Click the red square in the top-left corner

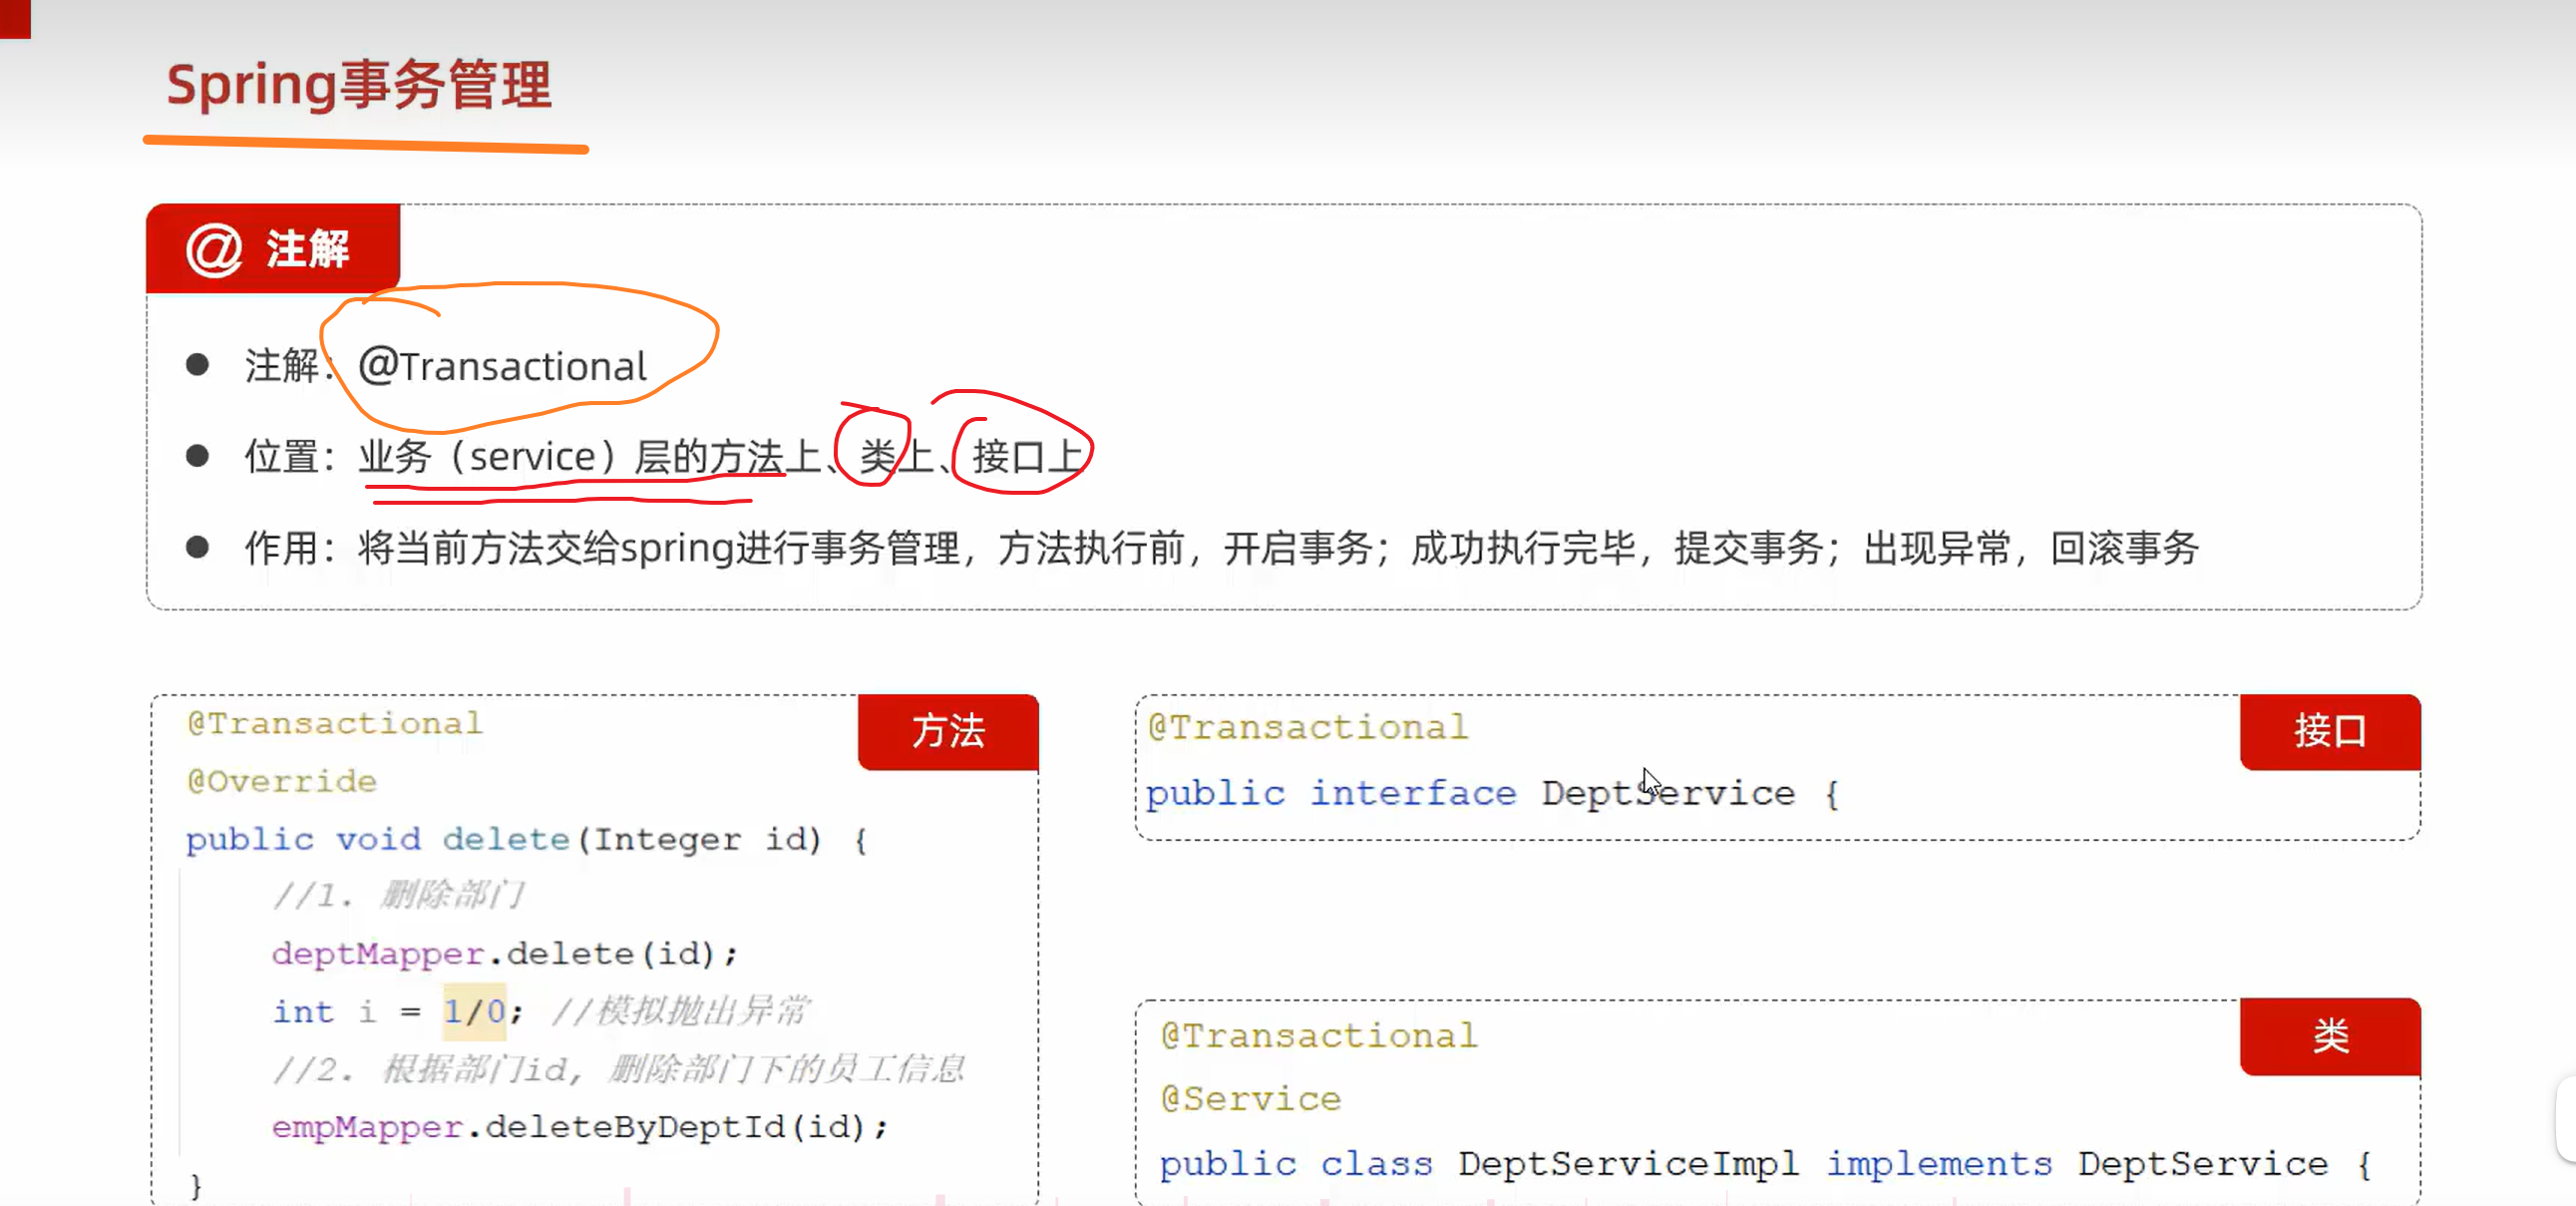(x=15, y=18)
